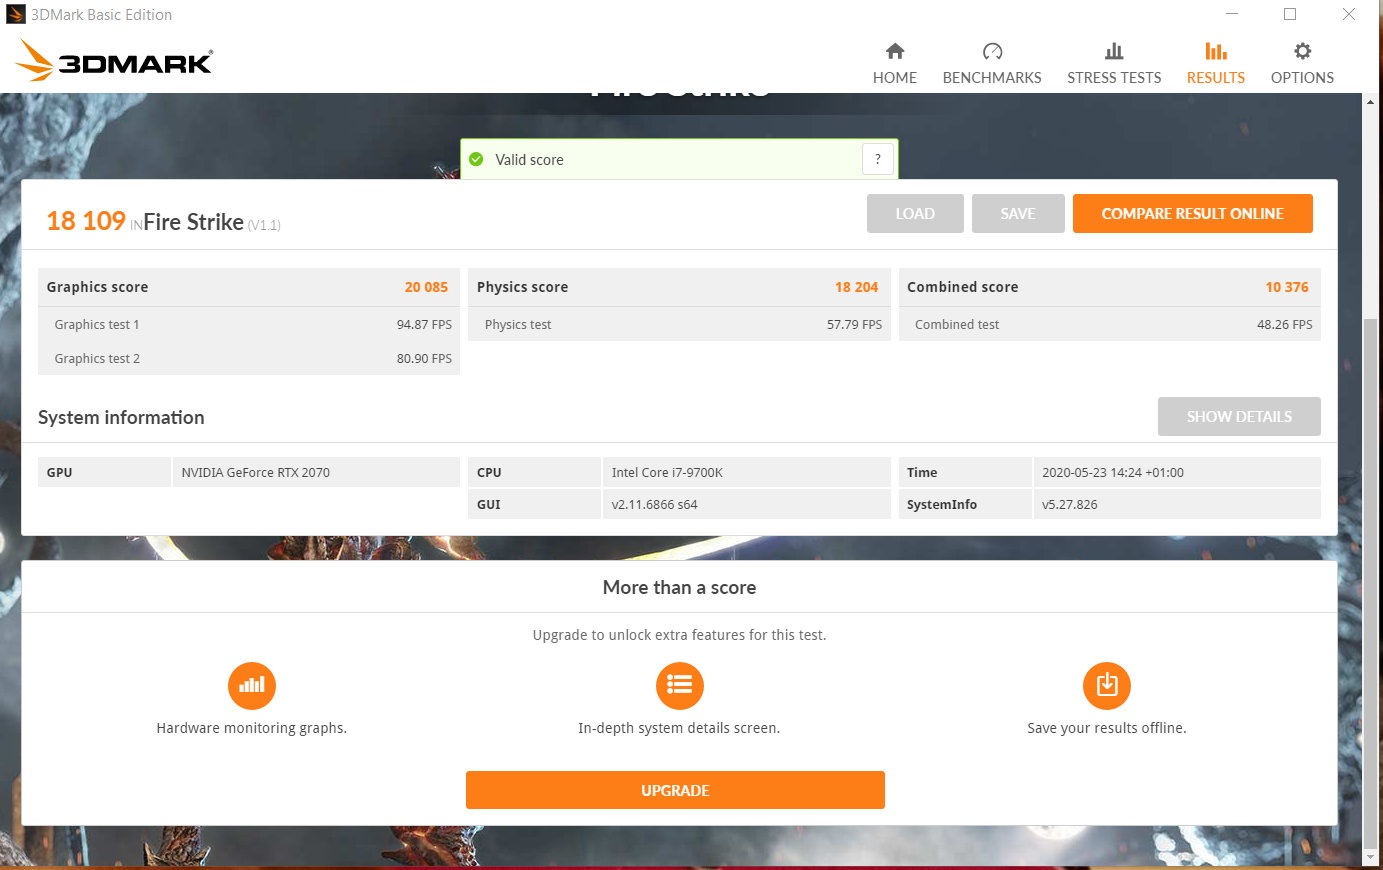Click the UPGRADE button
Viewport: 1383px width, 870px height.
(x=675, y=790)
